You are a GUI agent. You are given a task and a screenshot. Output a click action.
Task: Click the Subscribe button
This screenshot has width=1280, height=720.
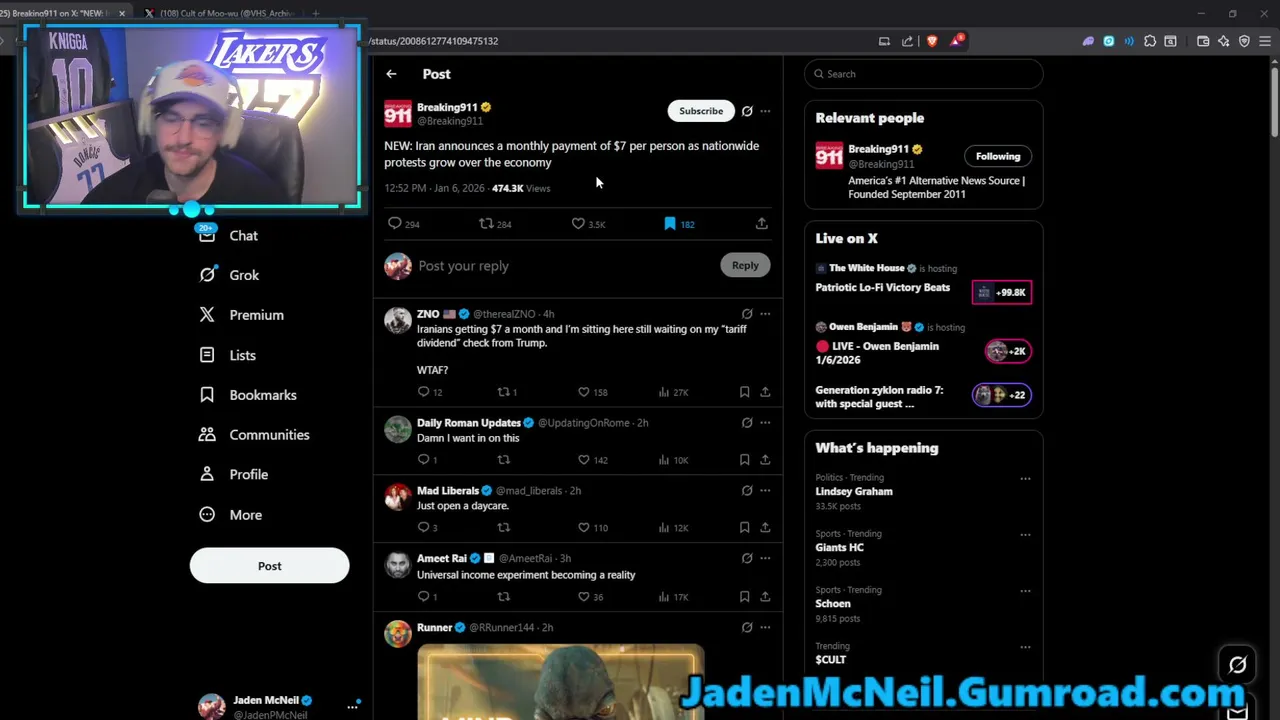[701, 111]
